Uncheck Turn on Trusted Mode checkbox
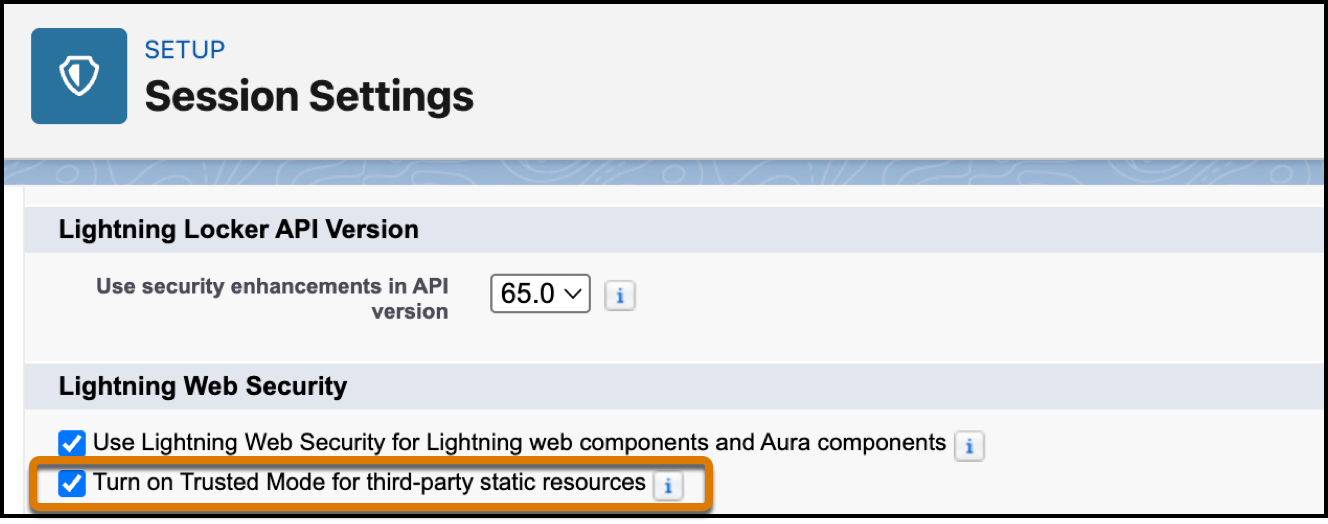The height and width of the screenshot is (524, 1328). click(72, 484)
